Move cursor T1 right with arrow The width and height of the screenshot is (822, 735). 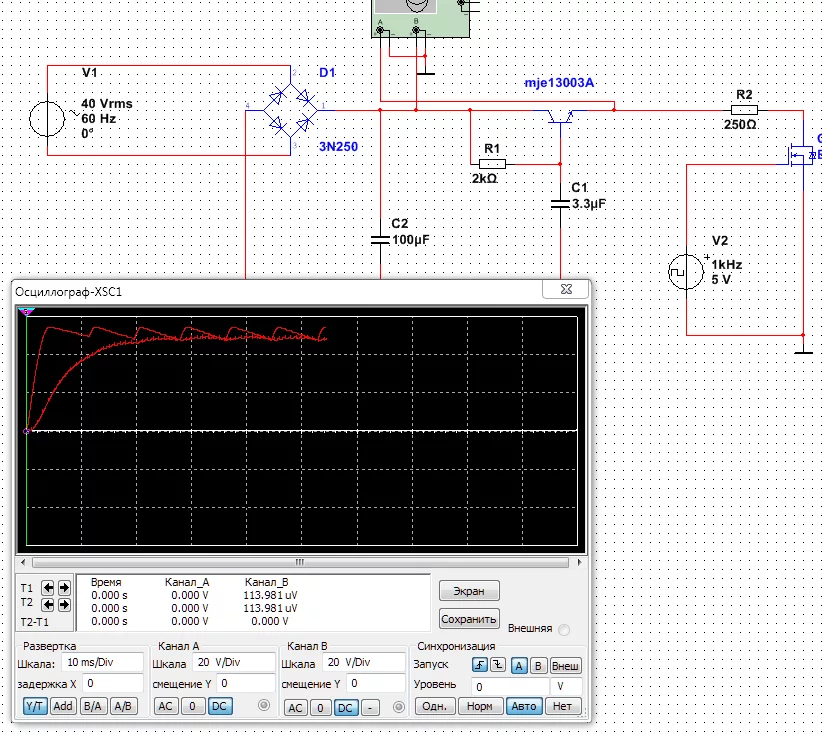64,588
